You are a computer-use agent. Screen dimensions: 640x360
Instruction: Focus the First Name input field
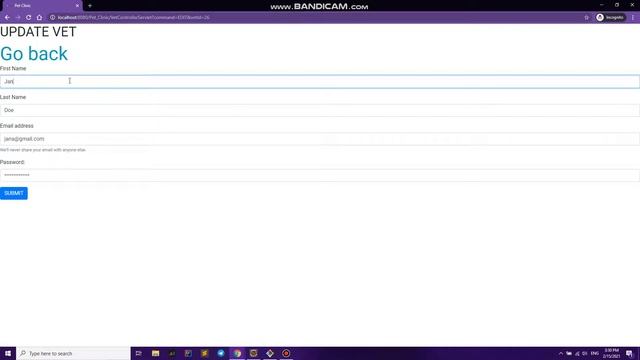(x=320, y=81)
